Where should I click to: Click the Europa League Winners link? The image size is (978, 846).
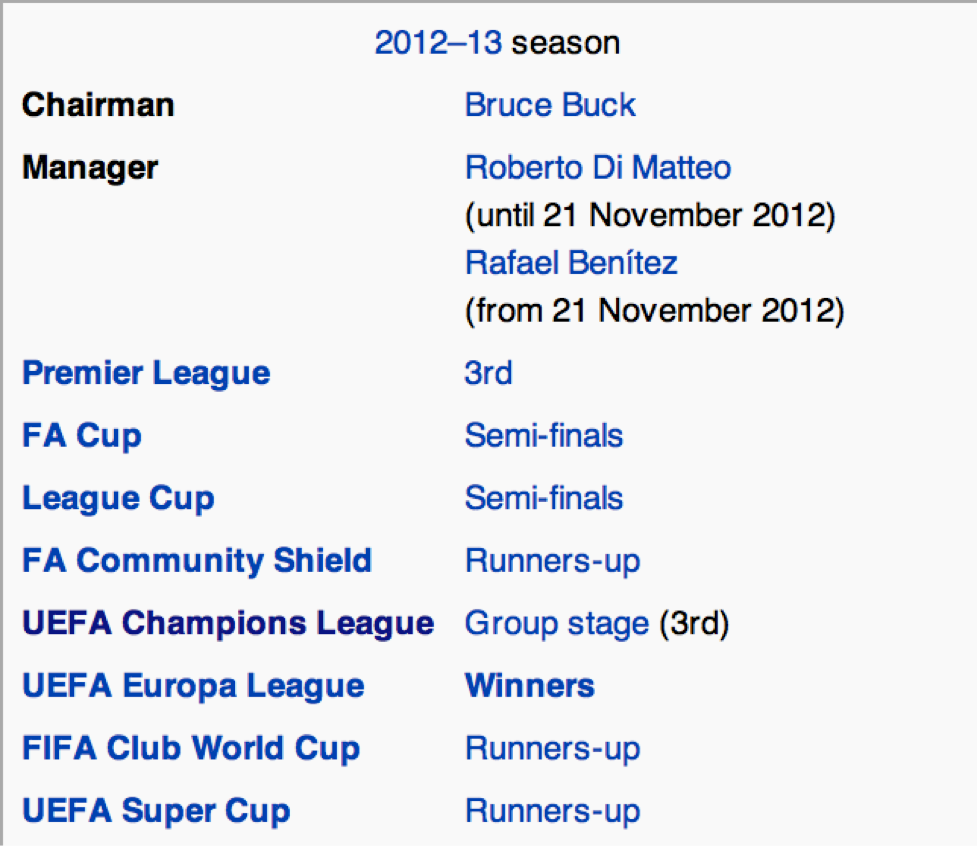(x=530, y=686)
